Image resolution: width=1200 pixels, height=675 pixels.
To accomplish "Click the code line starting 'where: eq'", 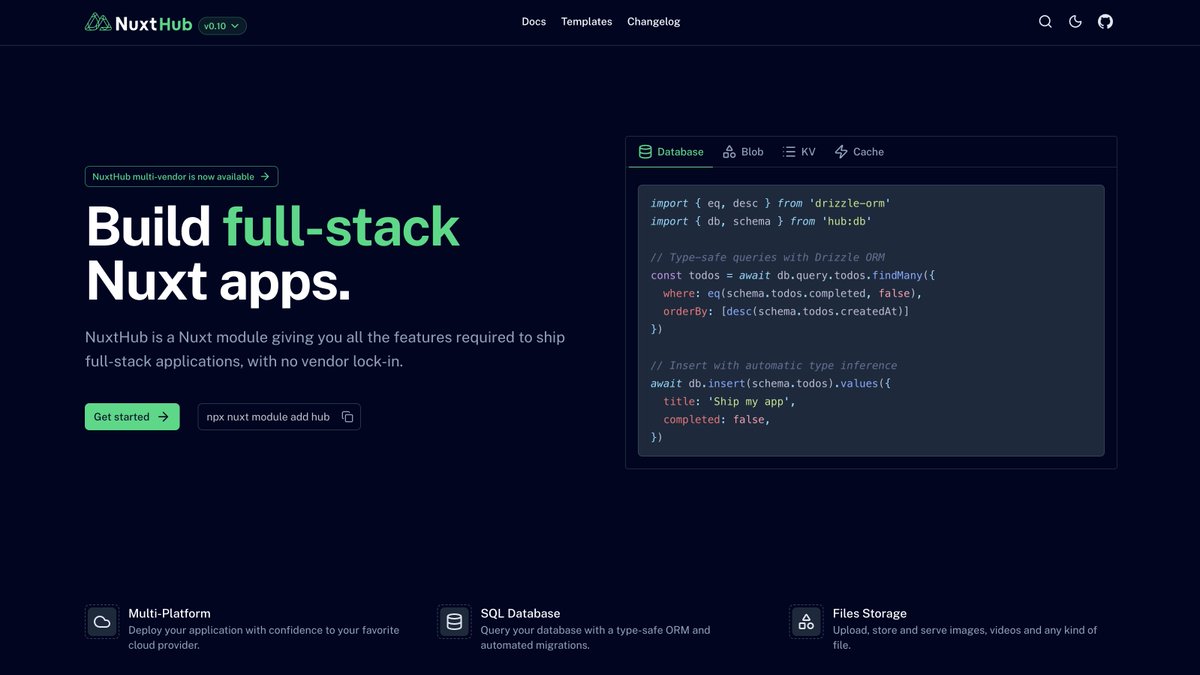I will click(792, 293).
